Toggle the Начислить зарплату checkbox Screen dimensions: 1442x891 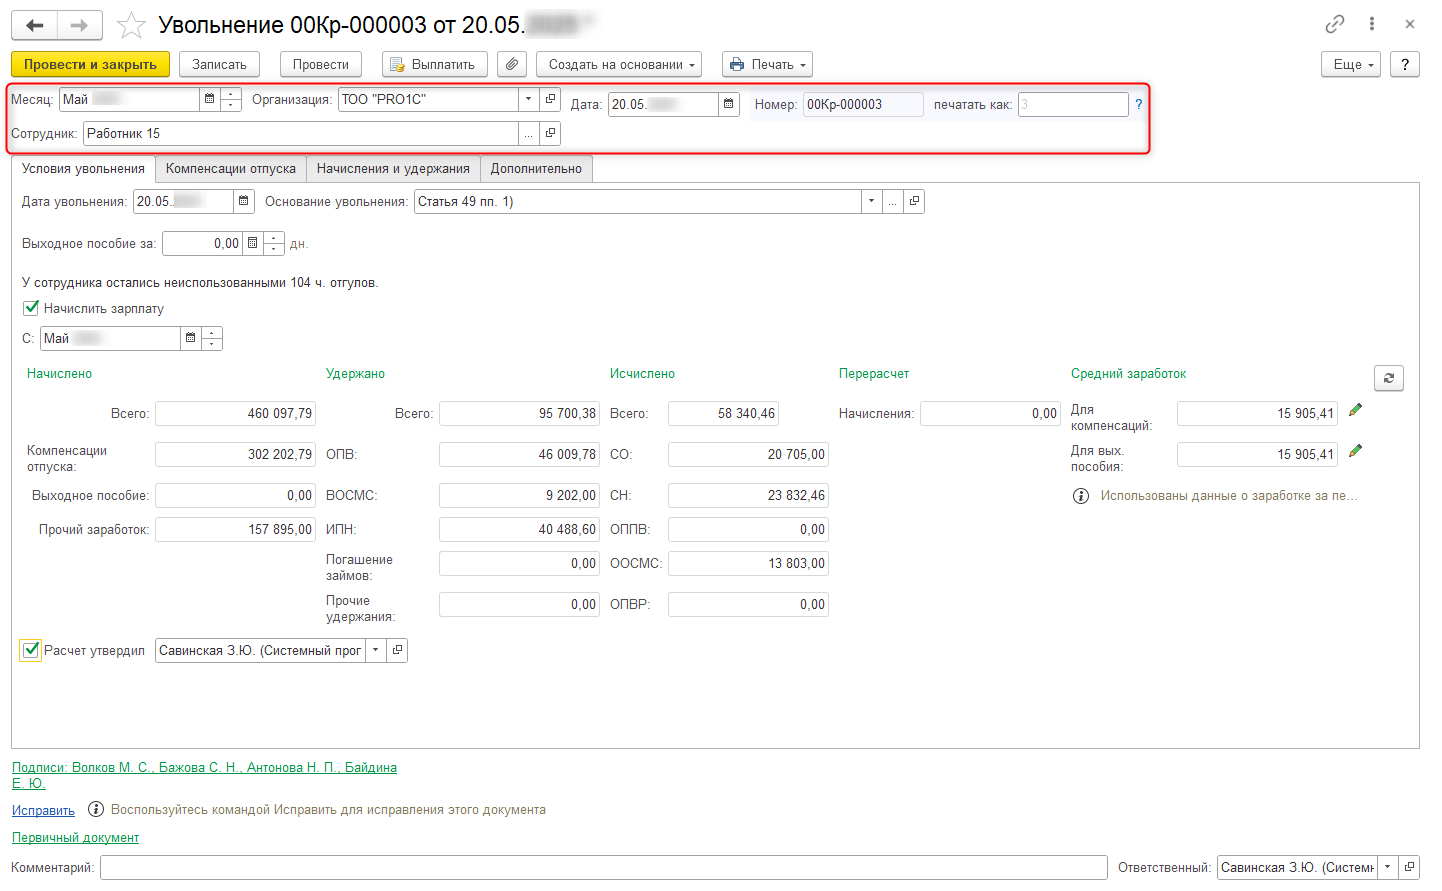[31, 308]
